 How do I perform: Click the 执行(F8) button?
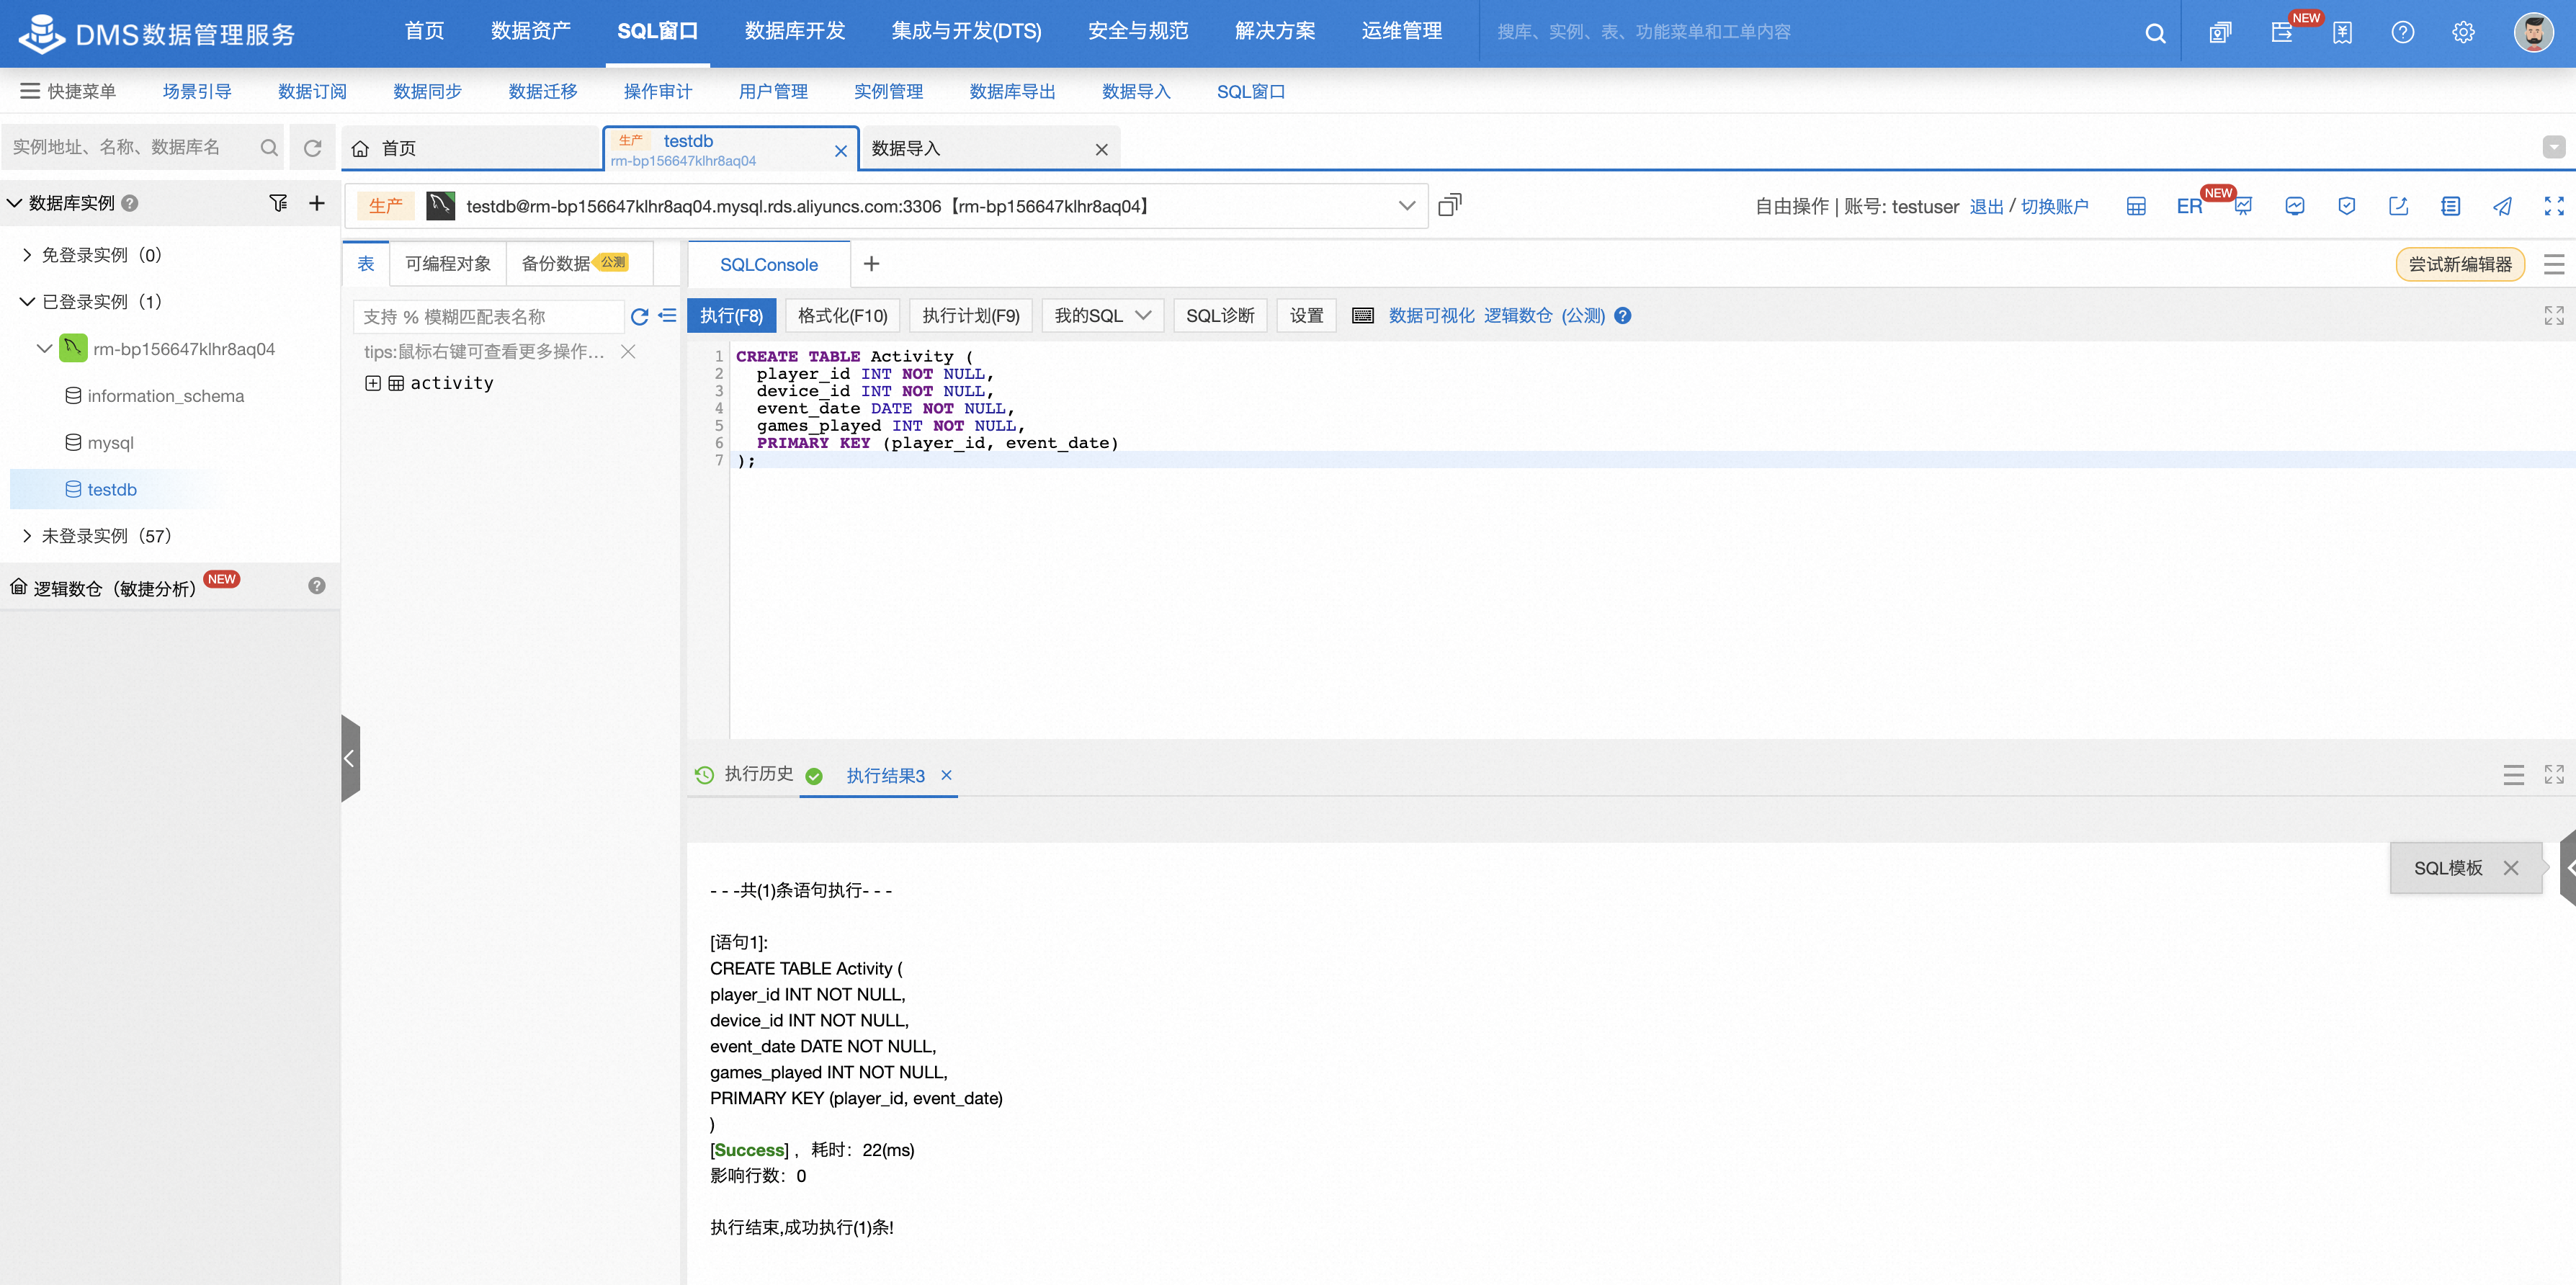pyautogui.click(x=731, y=316)
